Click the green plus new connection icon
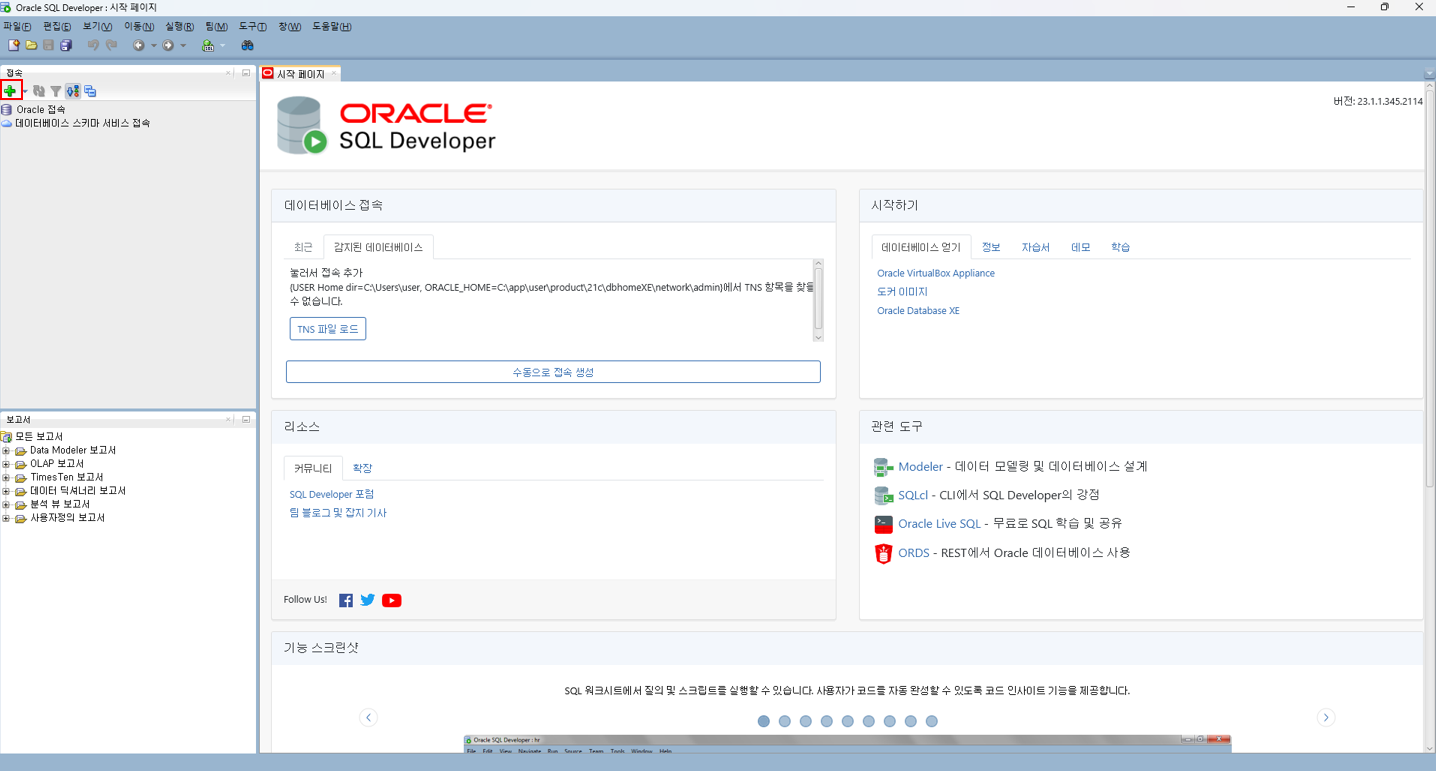1436x771 pixels. pos(10,91)
